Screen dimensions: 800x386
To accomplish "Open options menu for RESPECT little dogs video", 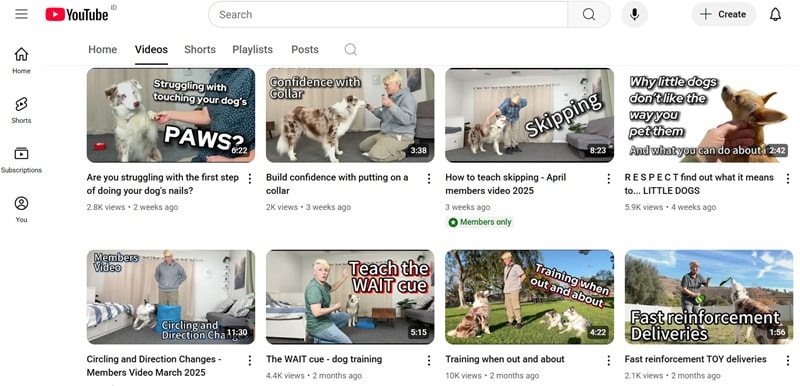I will [788, 178].
